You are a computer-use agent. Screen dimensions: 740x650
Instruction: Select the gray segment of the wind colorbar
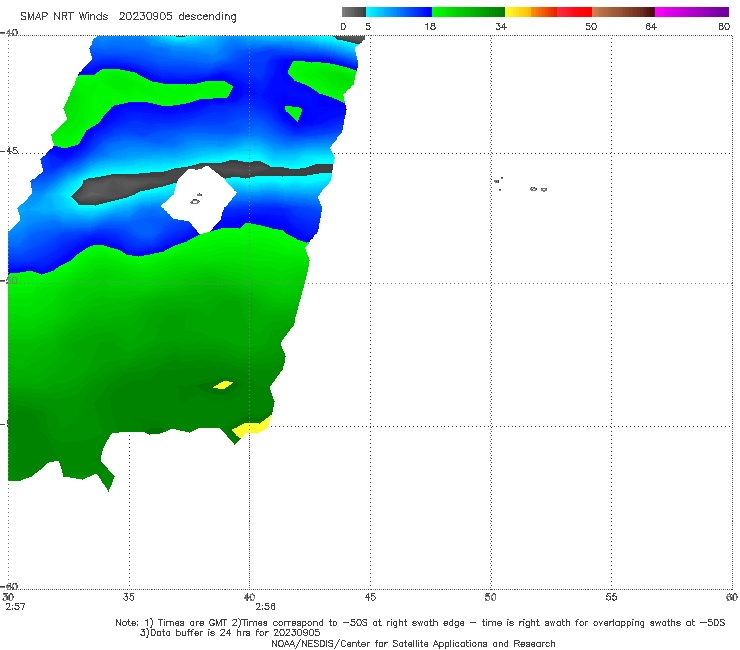354,12
